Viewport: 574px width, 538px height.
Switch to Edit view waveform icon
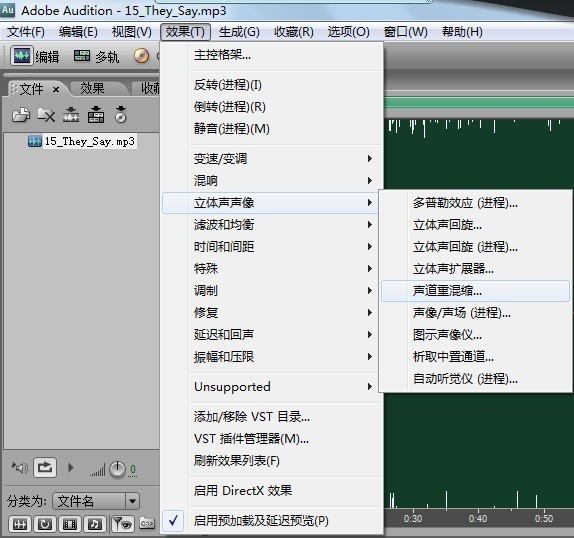pos(22,56)
